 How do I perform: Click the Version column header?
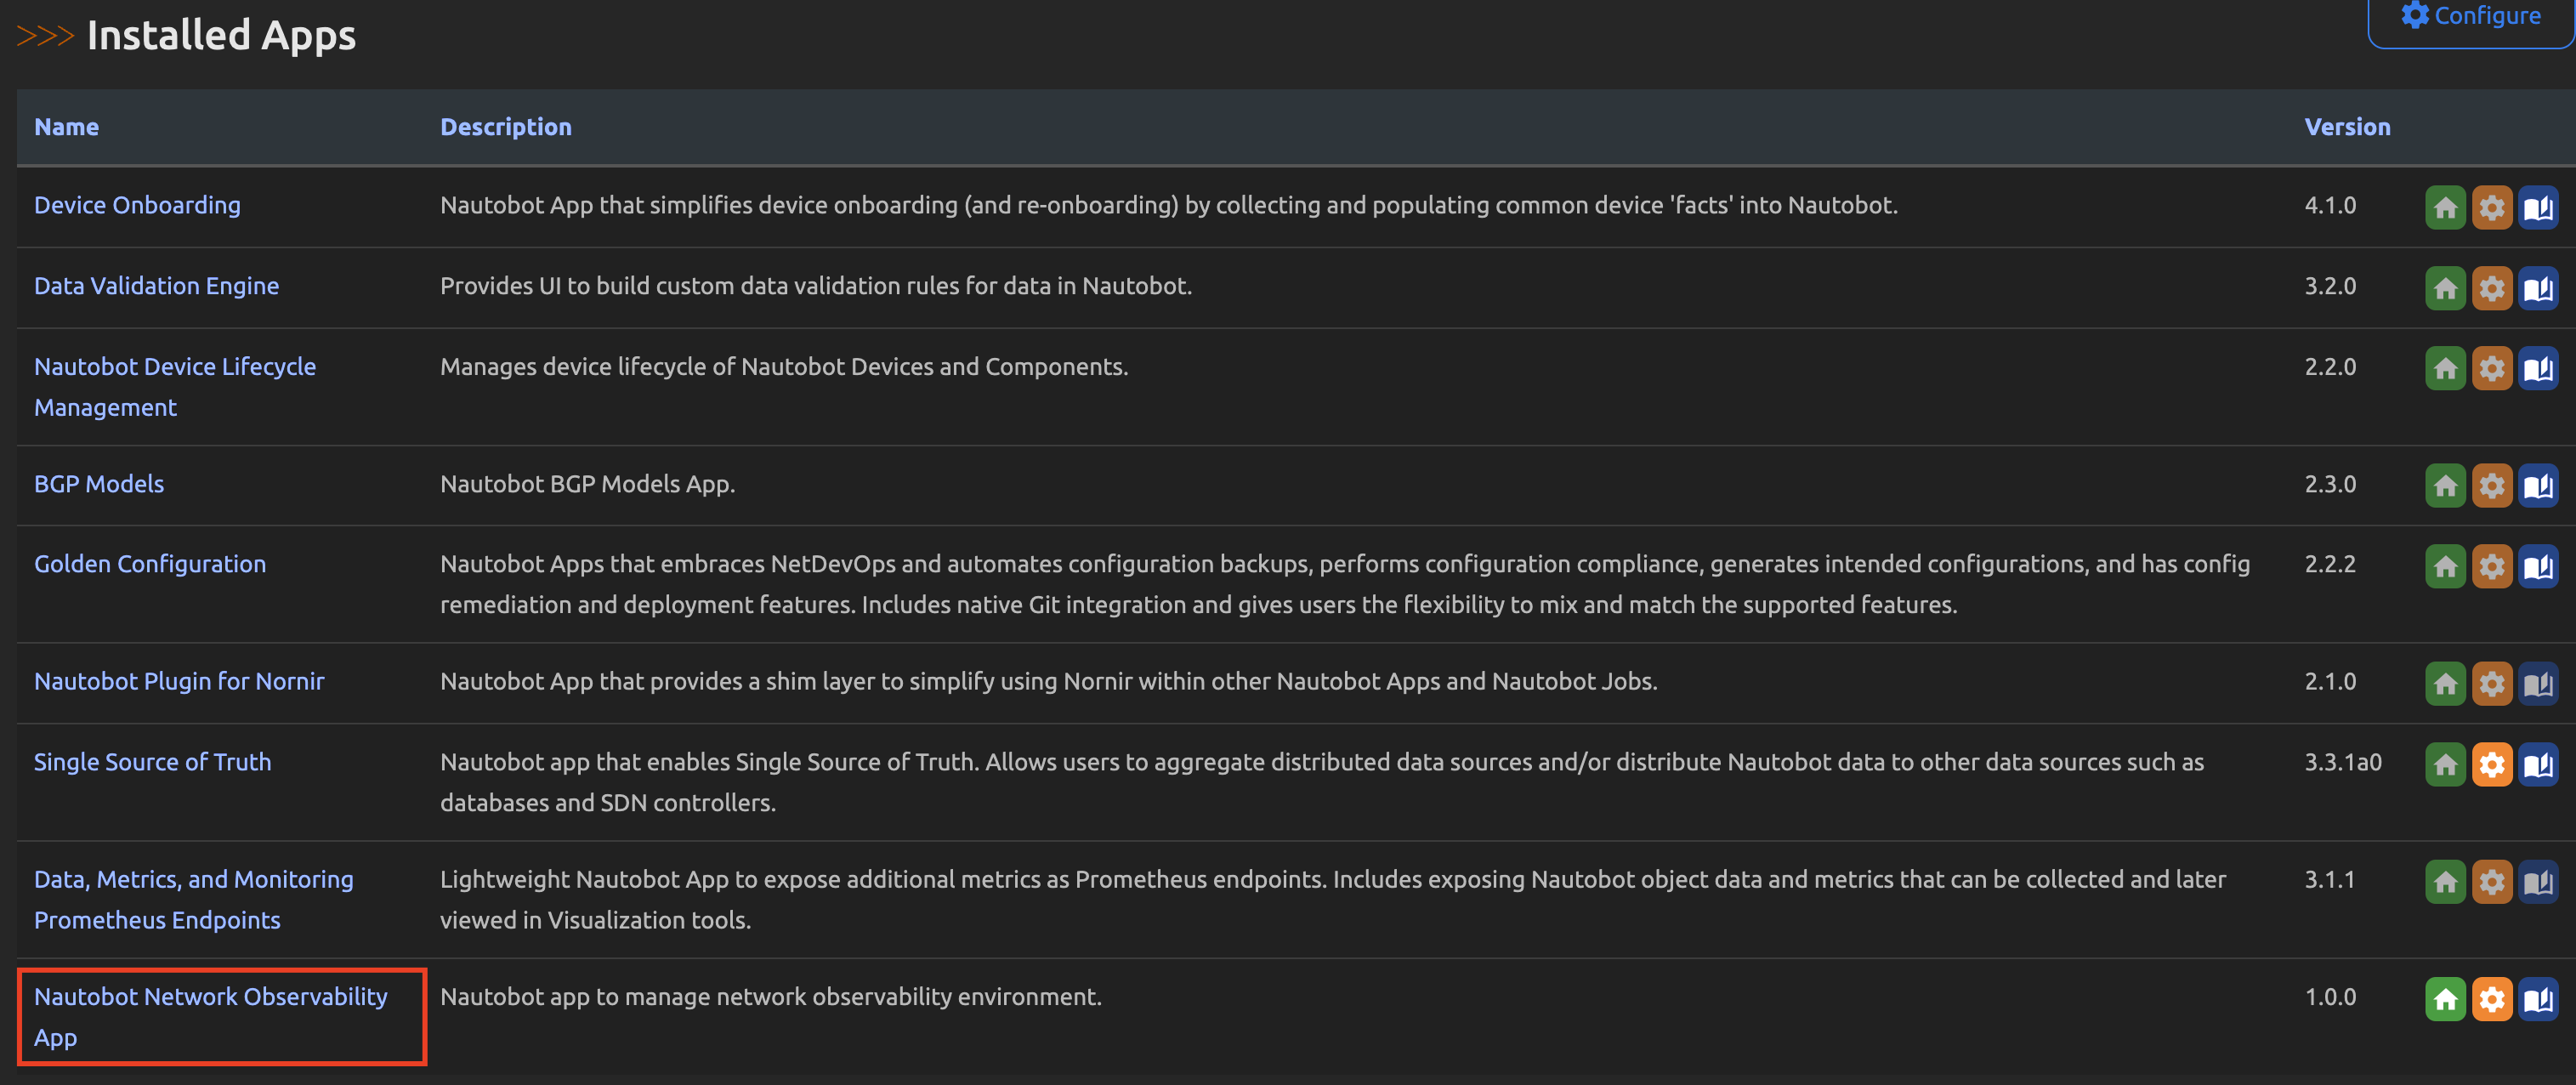(2346, 127)
